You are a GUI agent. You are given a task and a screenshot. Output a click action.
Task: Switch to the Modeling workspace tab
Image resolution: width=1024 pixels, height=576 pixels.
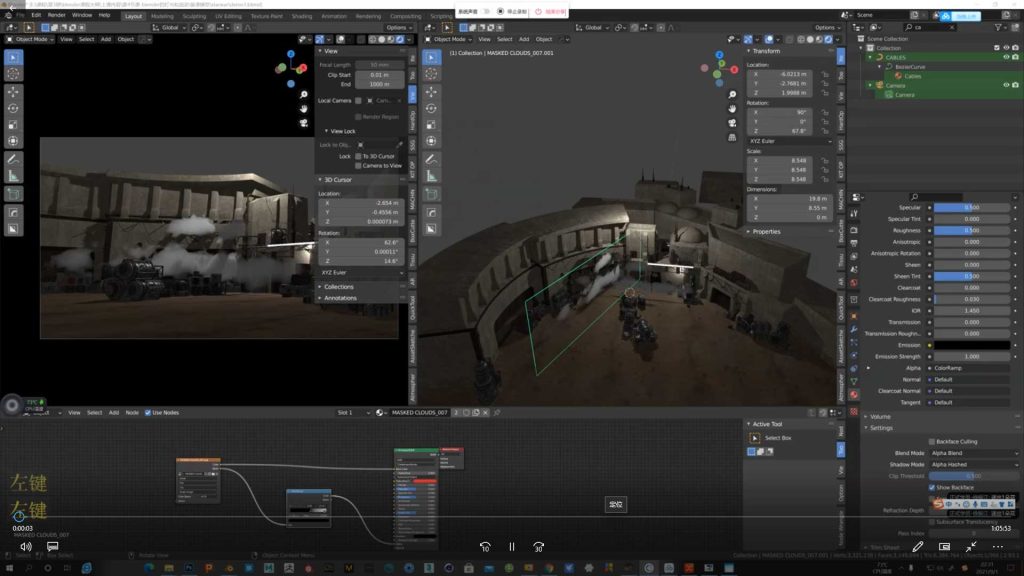pyautogui.click(x=161, y=16)
